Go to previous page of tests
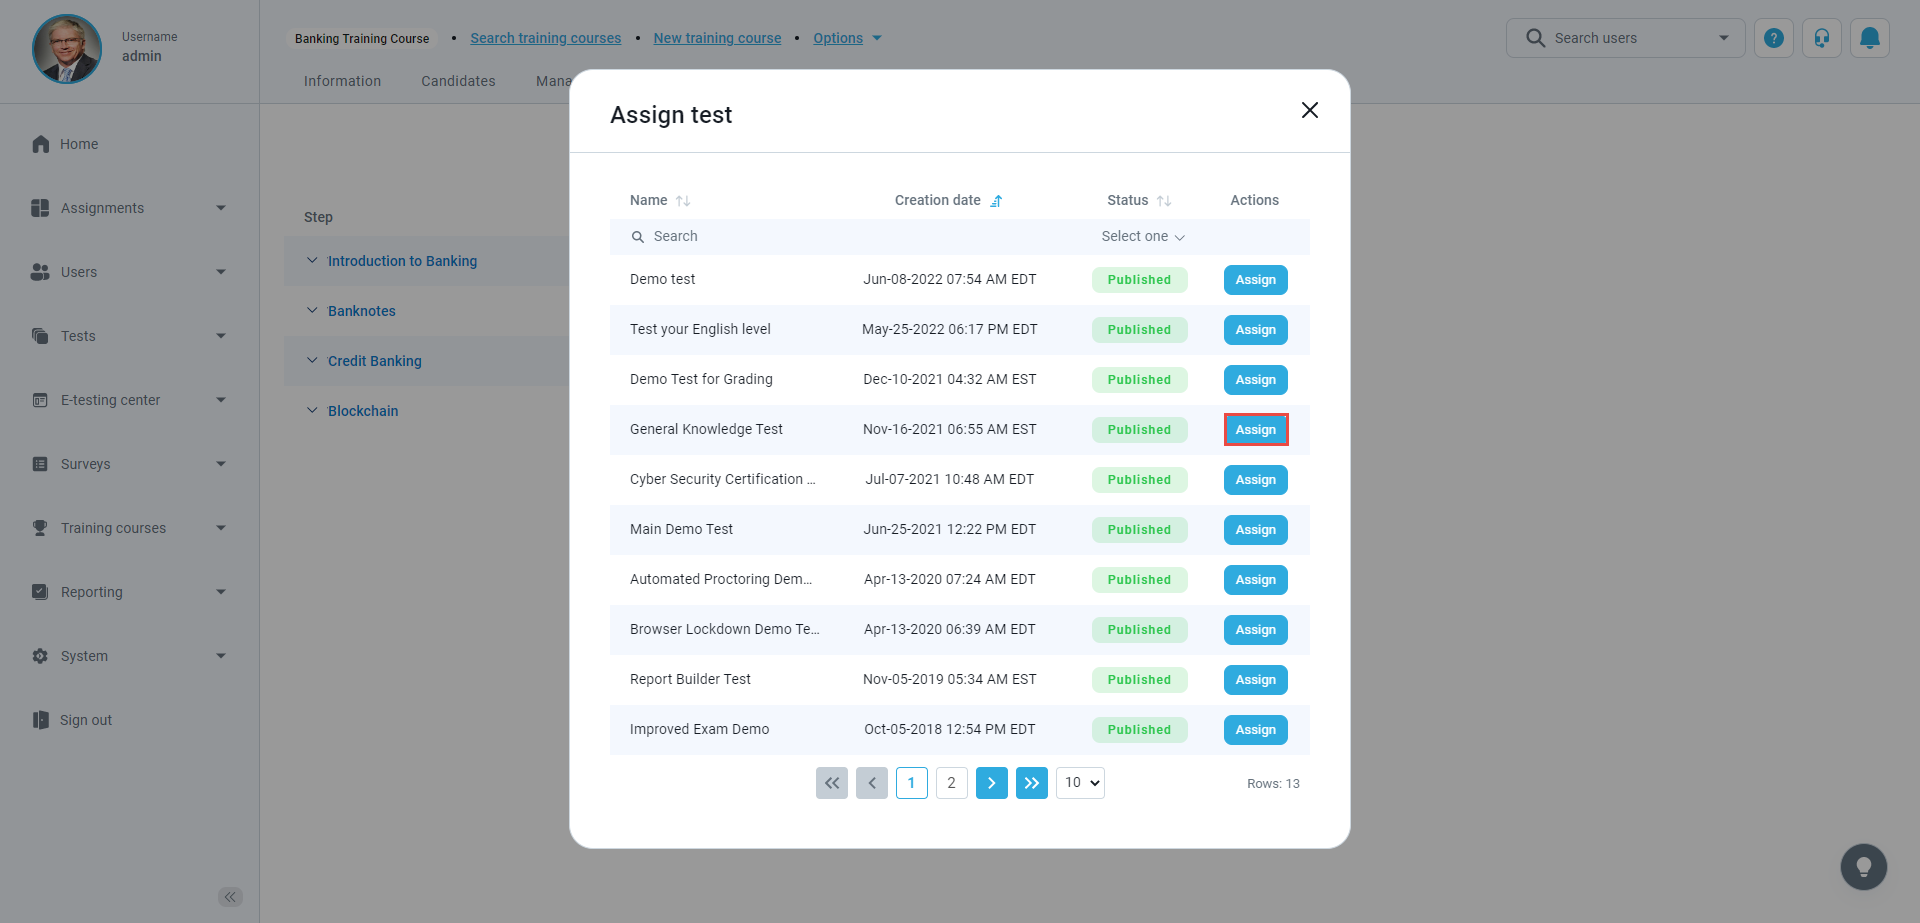Screen dimensions: 1920x923 (x=872, y=783)
